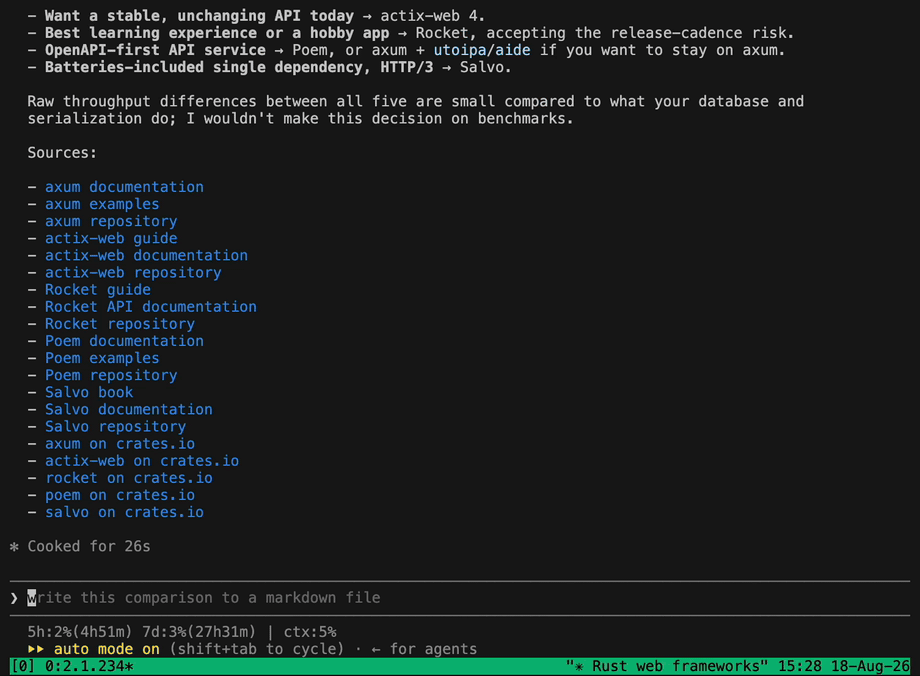The height and width of the screenshot is (676, 920).
Task: Click the '5h:2%(4h51m)' usage readout
Action: tap(80, 633)
